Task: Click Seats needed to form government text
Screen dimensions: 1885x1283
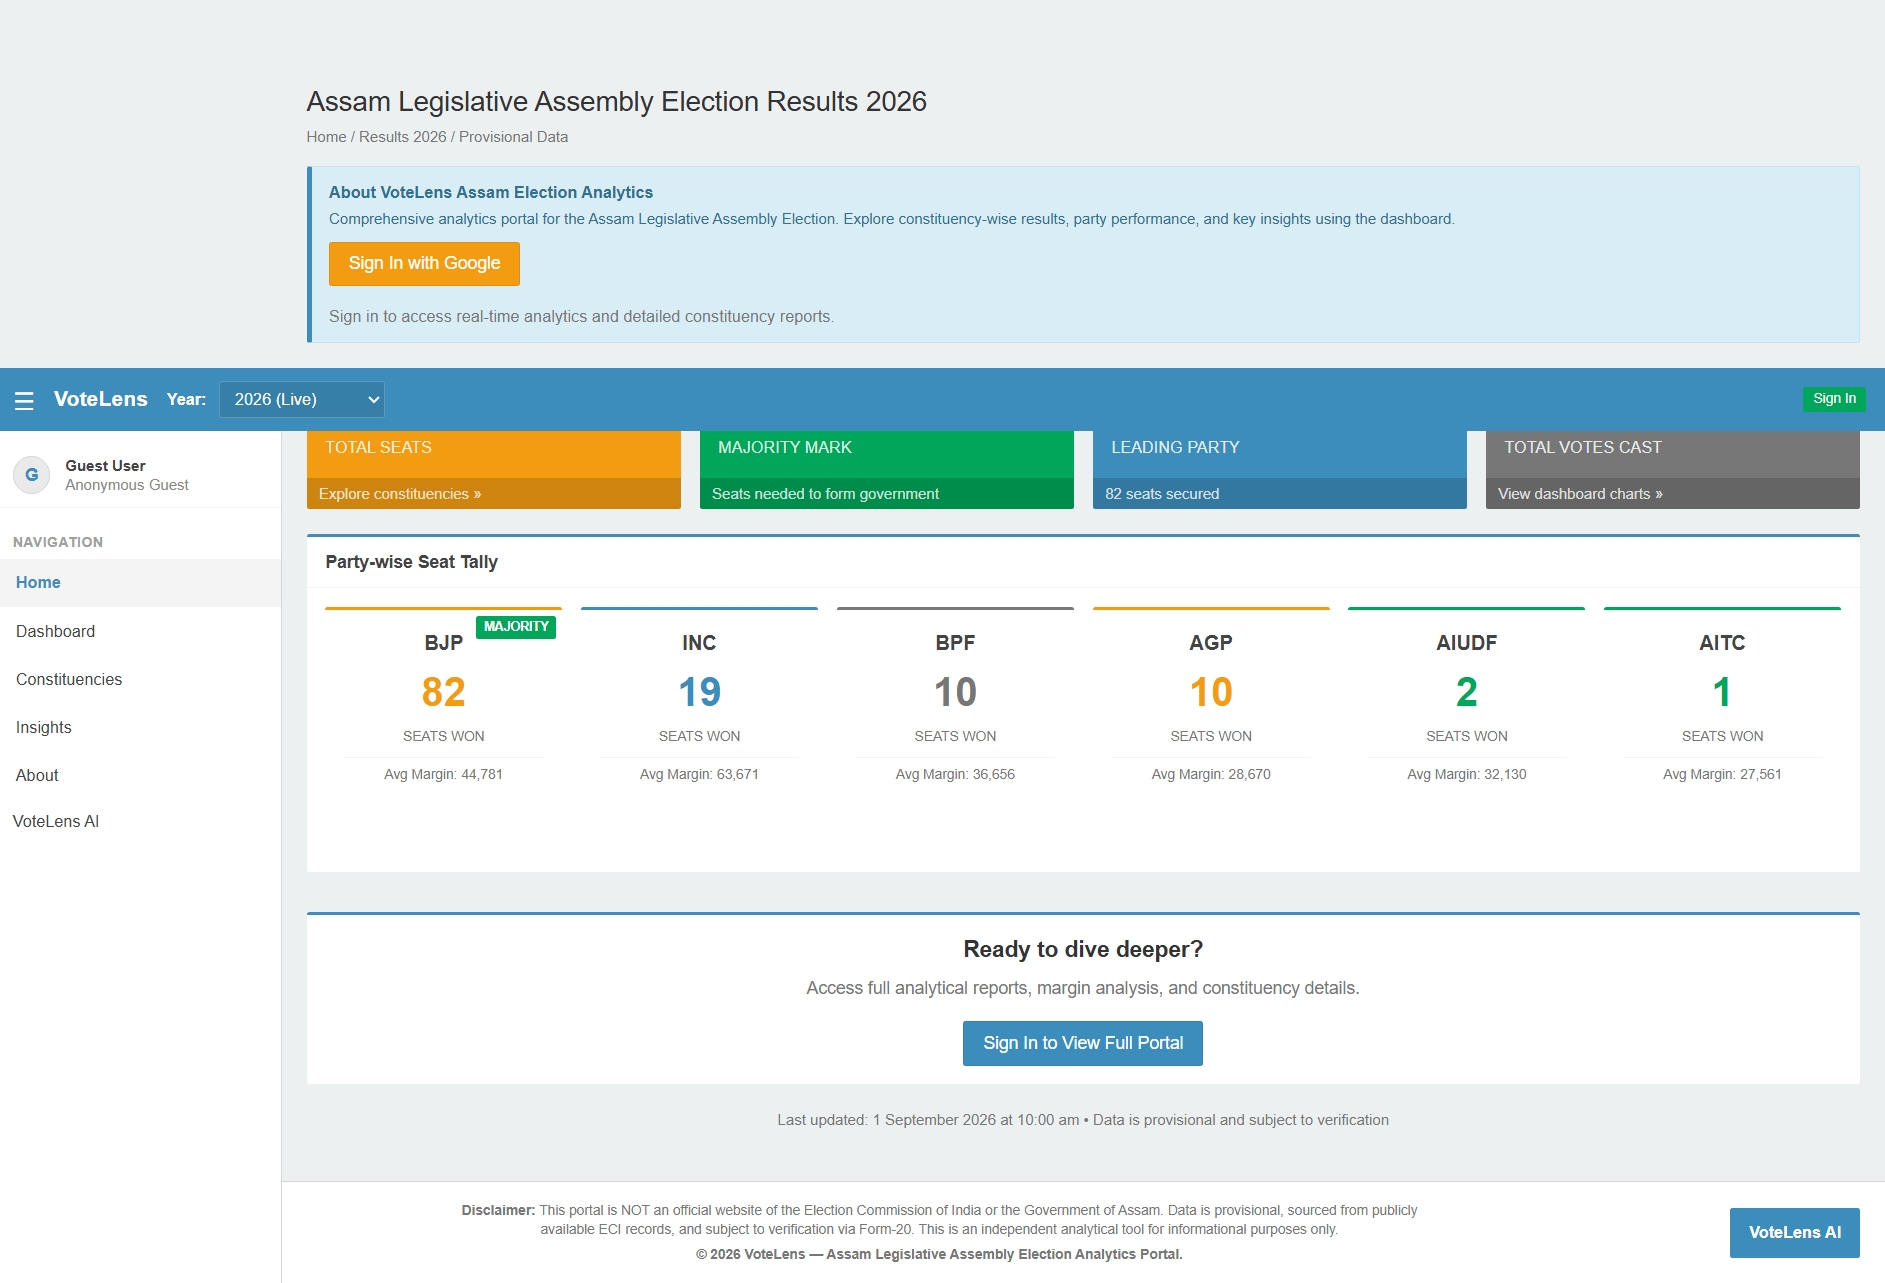Action: [825, 493]
